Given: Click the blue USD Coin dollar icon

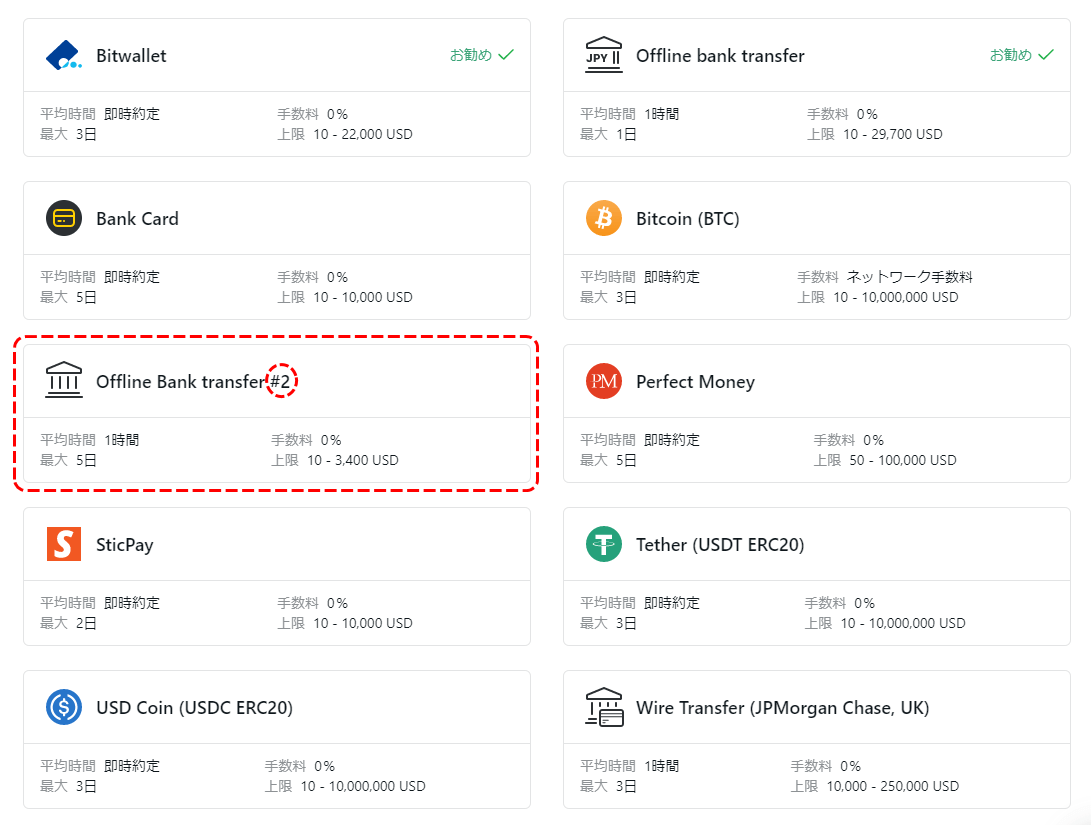Looking at the screenshot, I should pos(64,707).
